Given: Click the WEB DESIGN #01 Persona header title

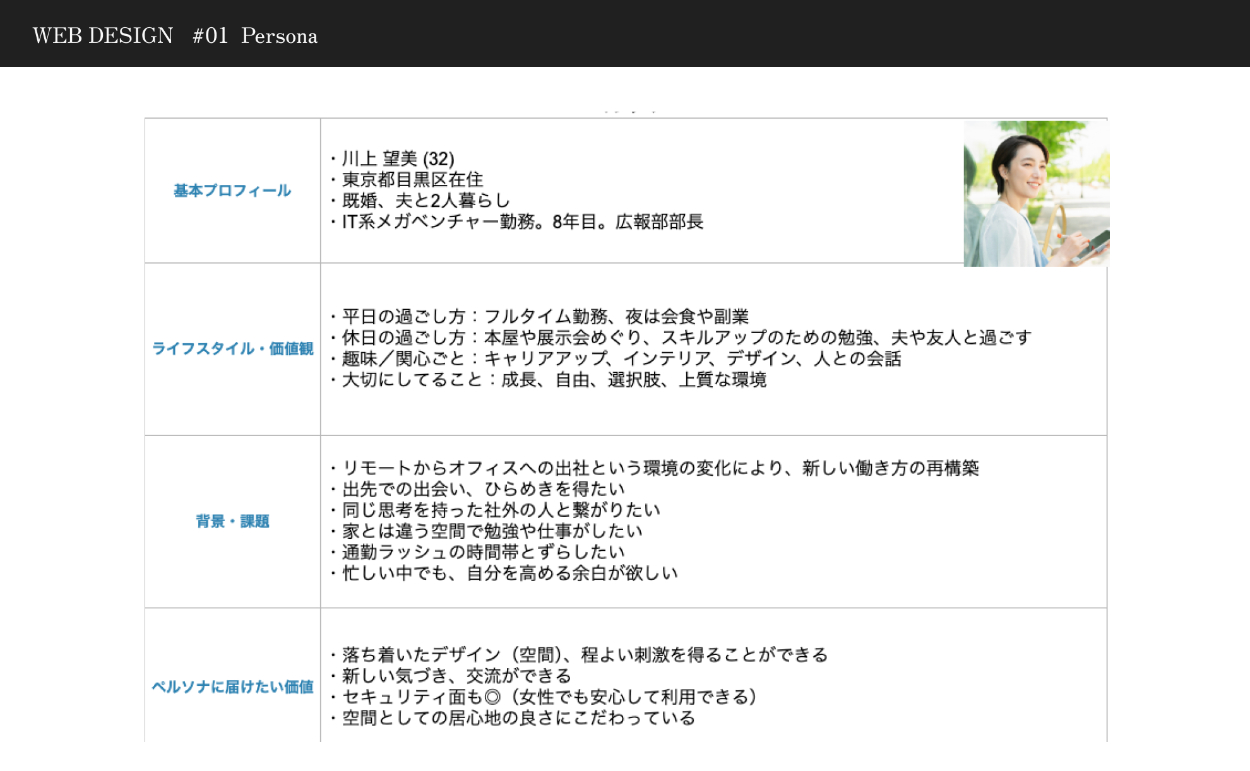Looking at the screenshot, I should pos(175,36).
